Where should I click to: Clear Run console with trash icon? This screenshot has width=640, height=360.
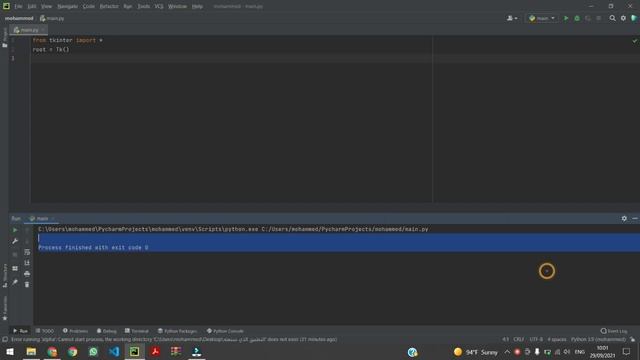coord(27,284)
